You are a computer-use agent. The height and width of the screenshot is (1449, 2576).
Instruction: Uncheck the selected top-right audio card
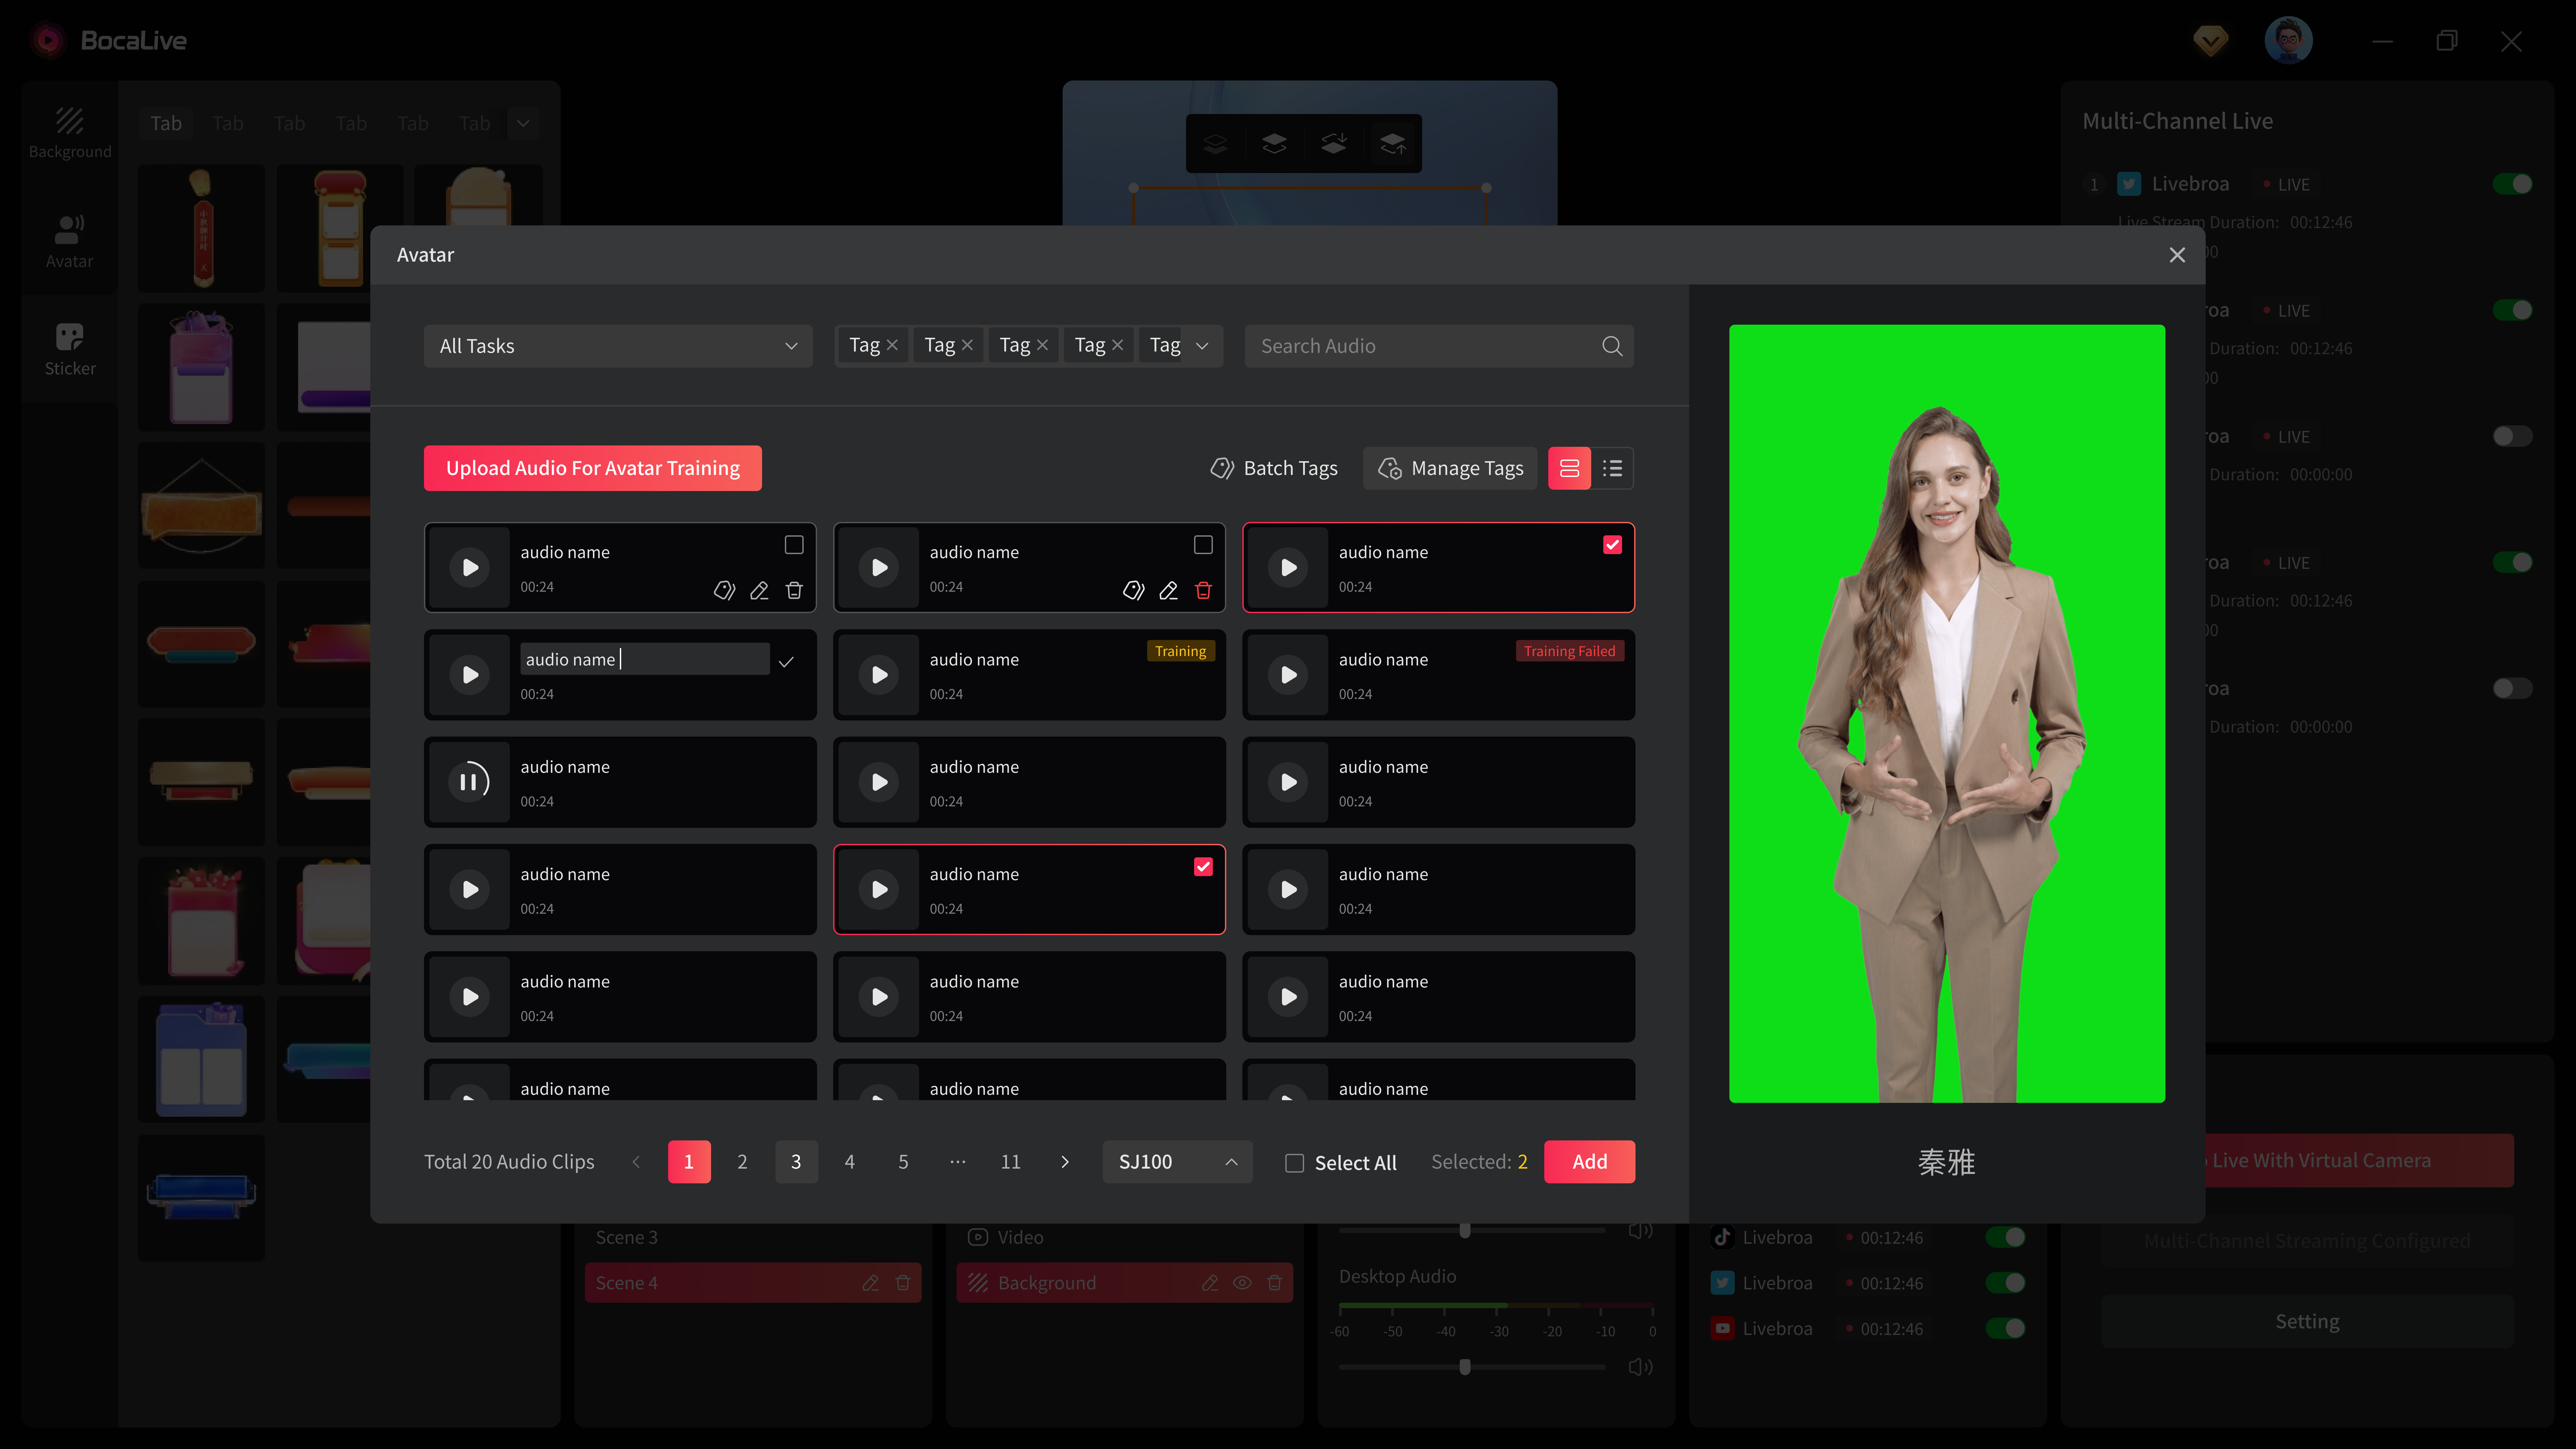(x=1612, y=545)
